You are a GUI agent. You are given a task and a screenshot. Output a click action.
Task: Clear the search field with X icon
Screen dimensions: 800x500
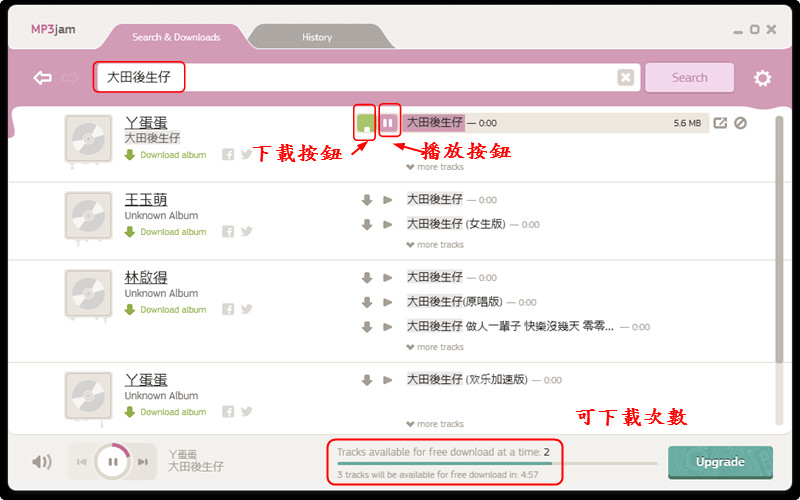point(626,78)
